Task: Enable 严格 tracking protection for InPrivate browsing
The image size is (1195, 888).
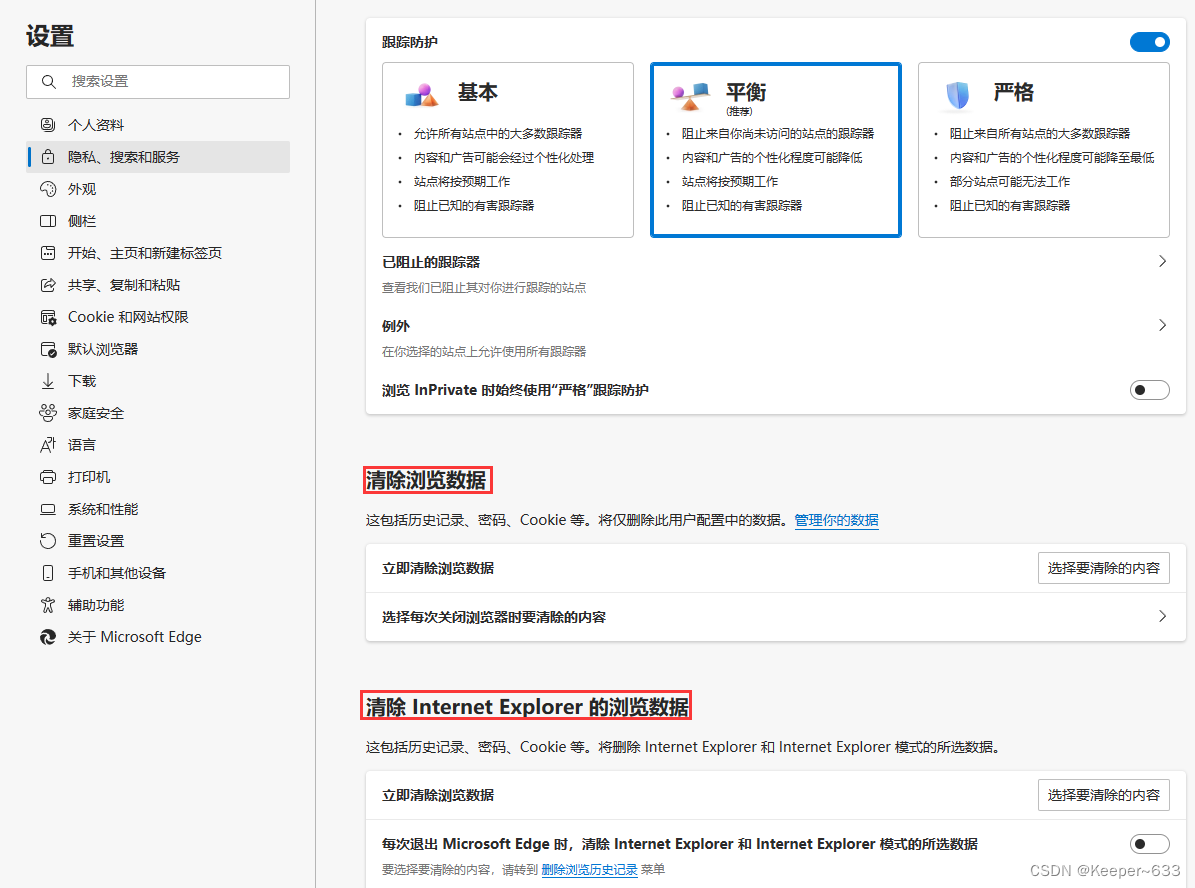Action: [x=1149, y=390]
